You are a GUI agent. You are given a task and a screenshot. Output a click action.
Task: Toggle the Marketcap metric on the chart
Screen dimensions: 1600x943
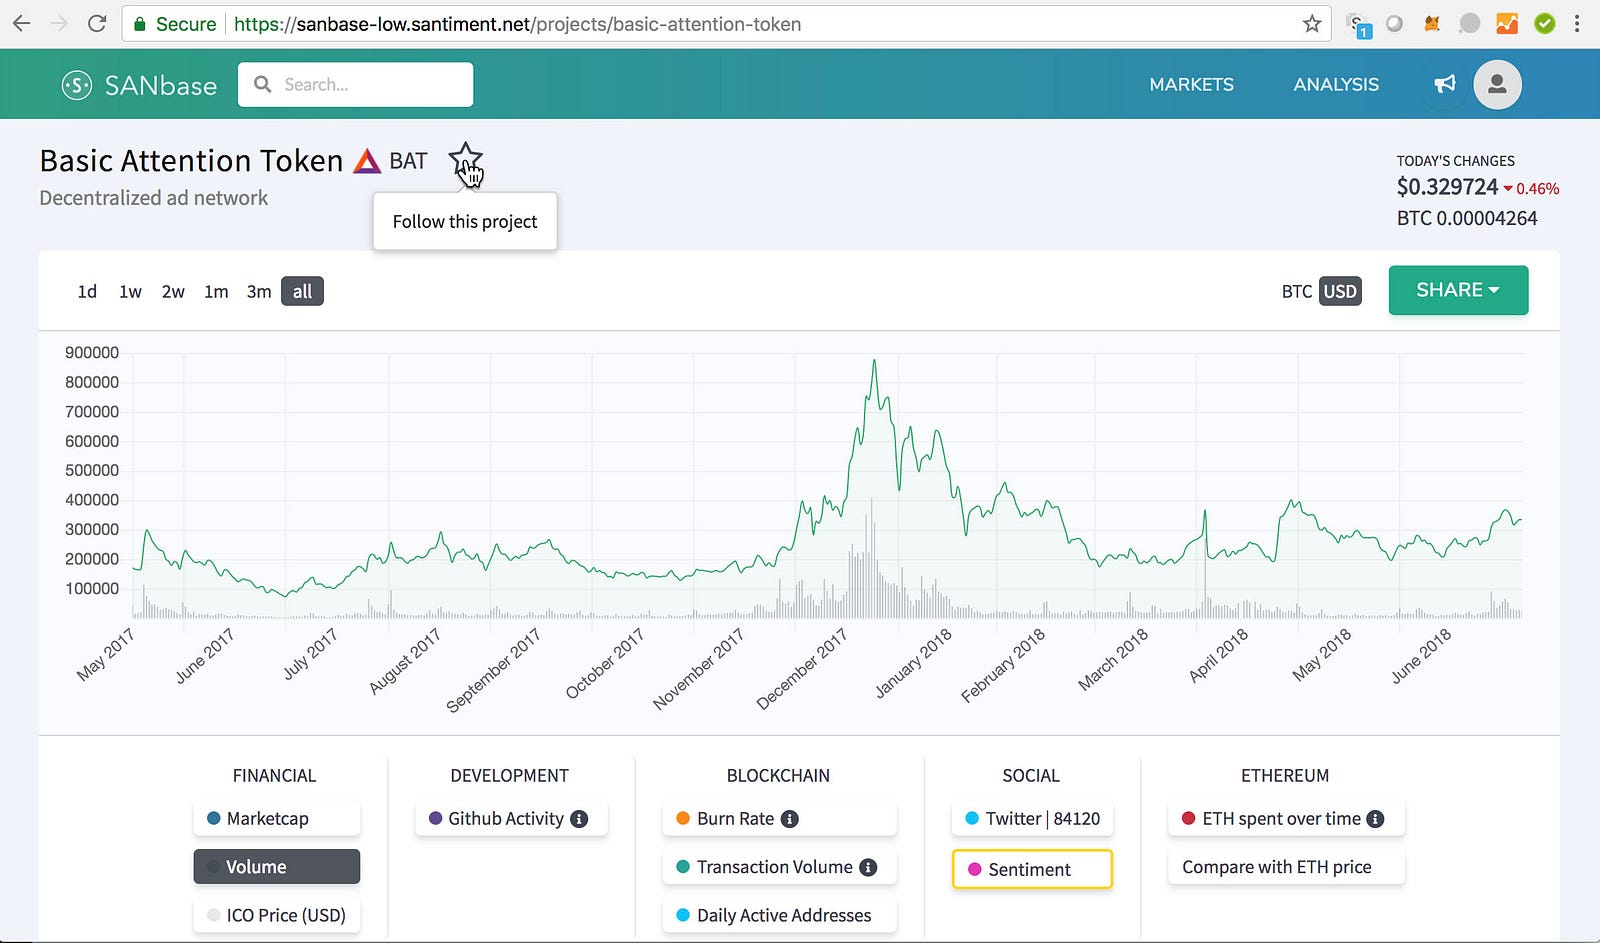277,819
